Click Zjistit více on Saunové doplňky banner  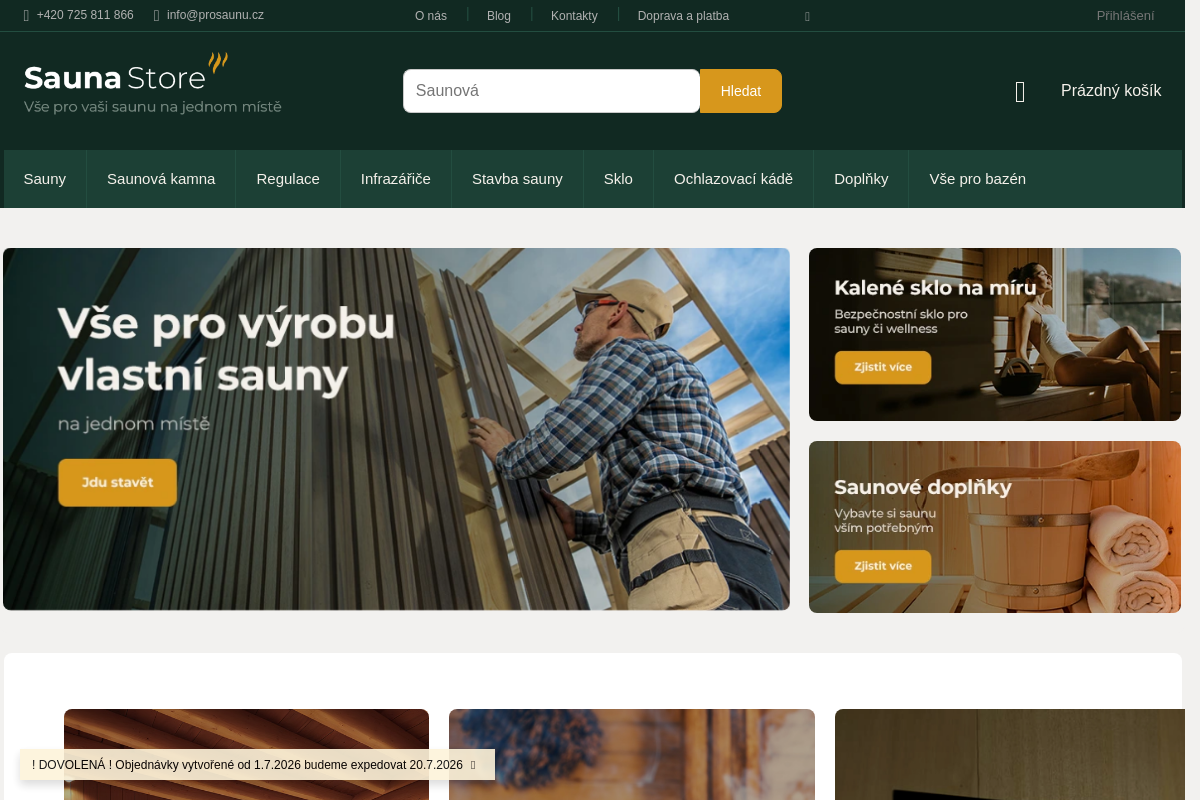pos(883,566)
